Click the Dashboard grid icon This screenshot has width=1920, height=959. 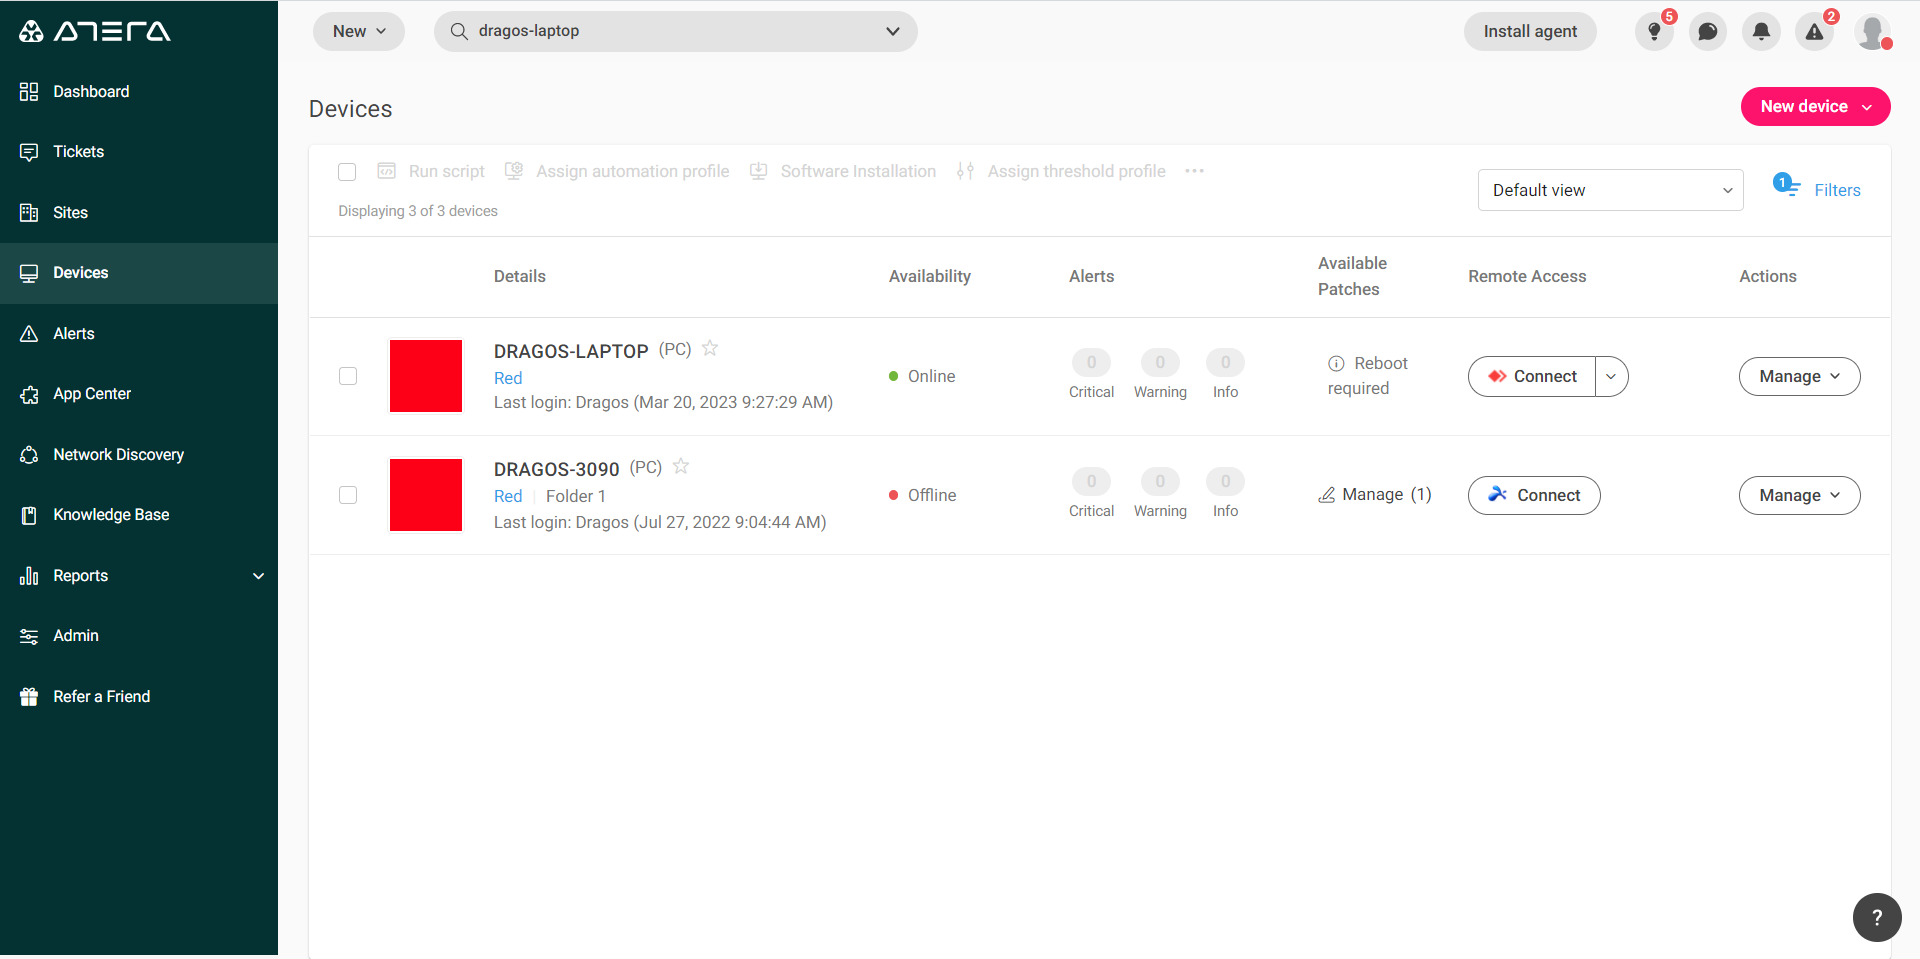coord(29,92)
